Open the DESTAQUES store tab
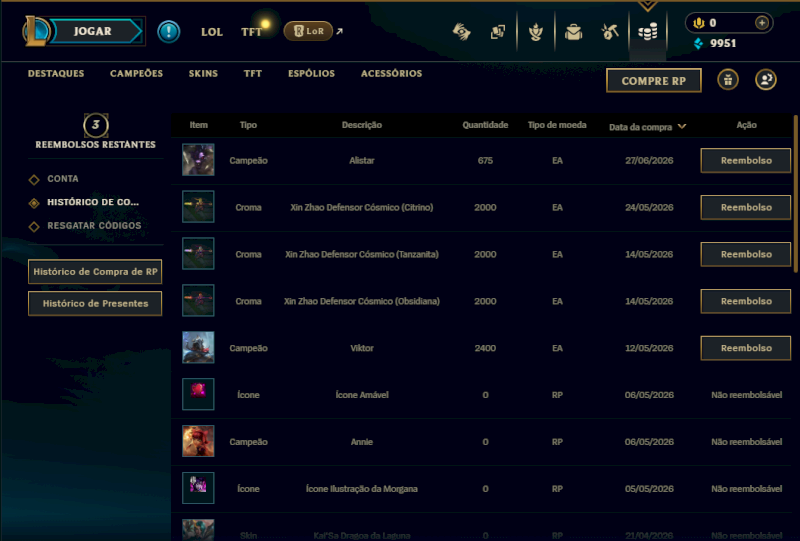The image size is (800, 541). pos(56,73)
